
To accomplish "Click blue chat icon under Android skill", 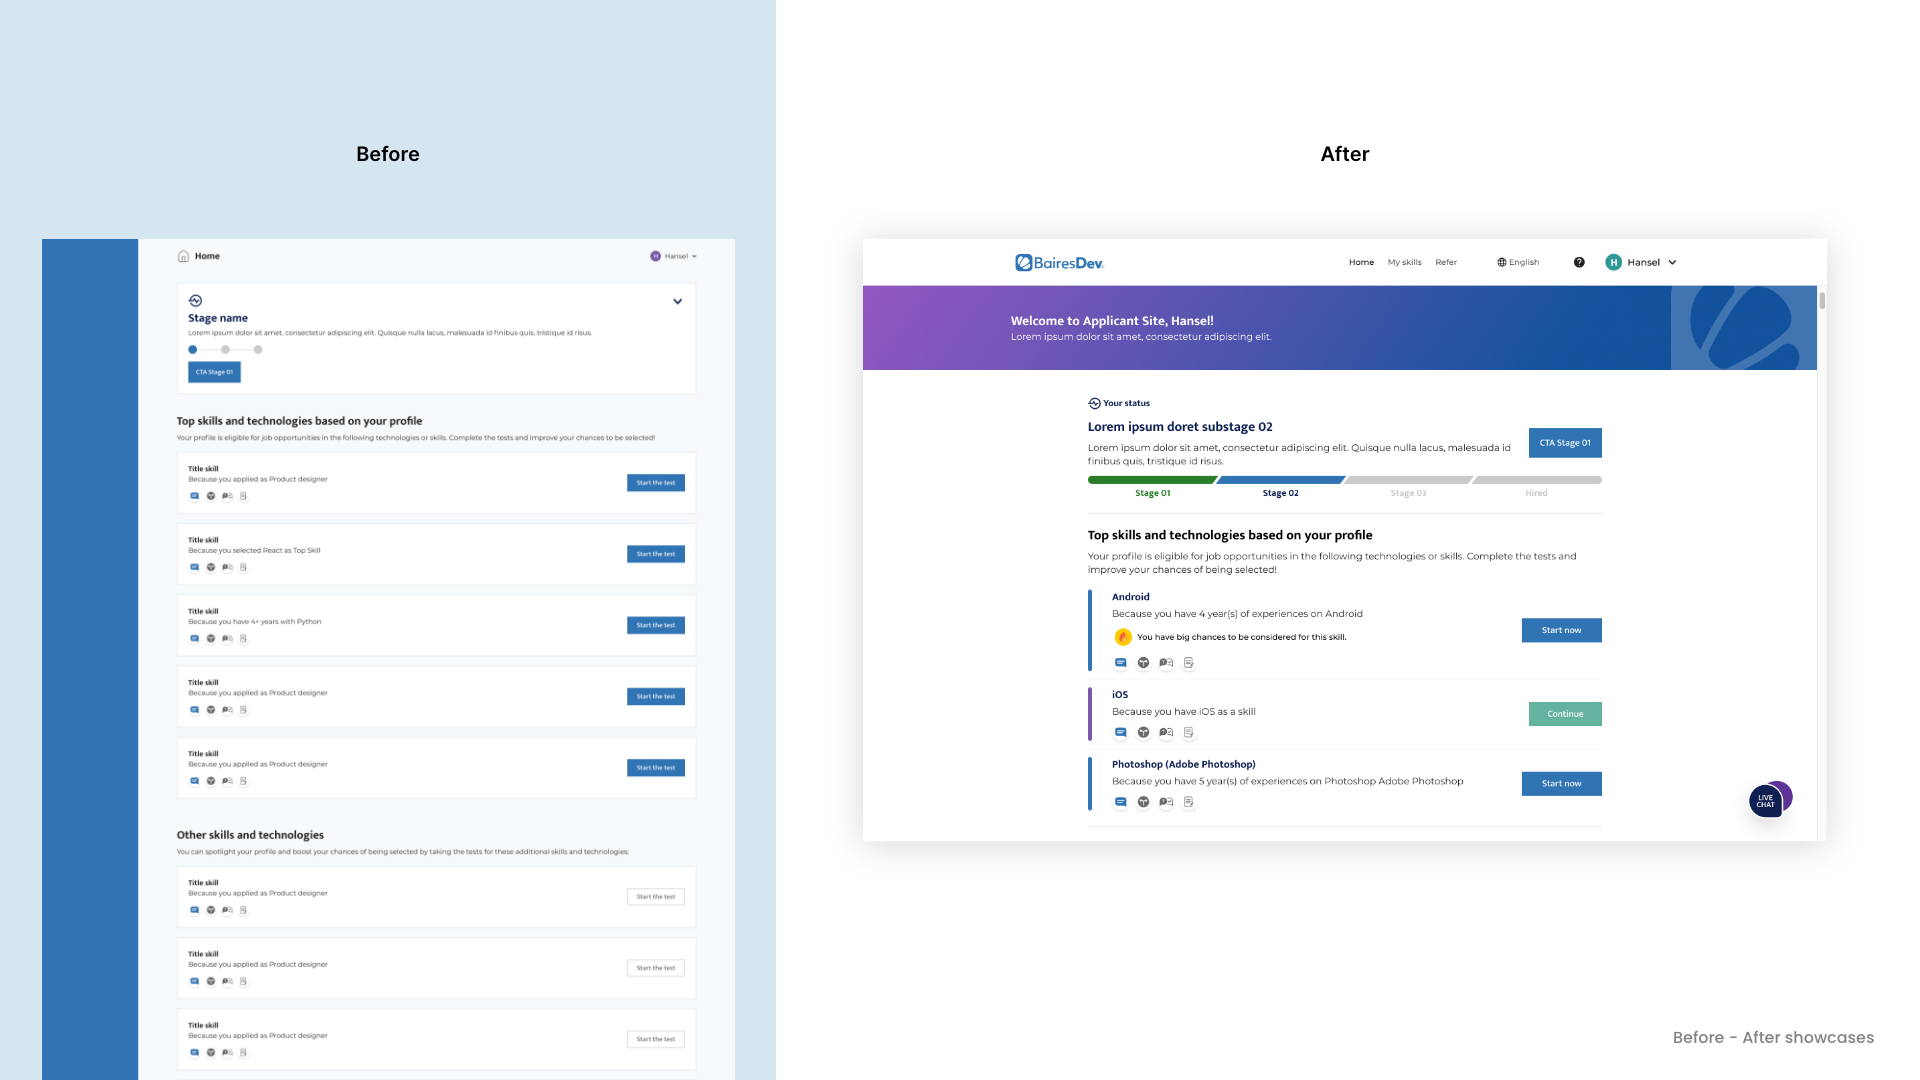I will (x=1121, y=663).
